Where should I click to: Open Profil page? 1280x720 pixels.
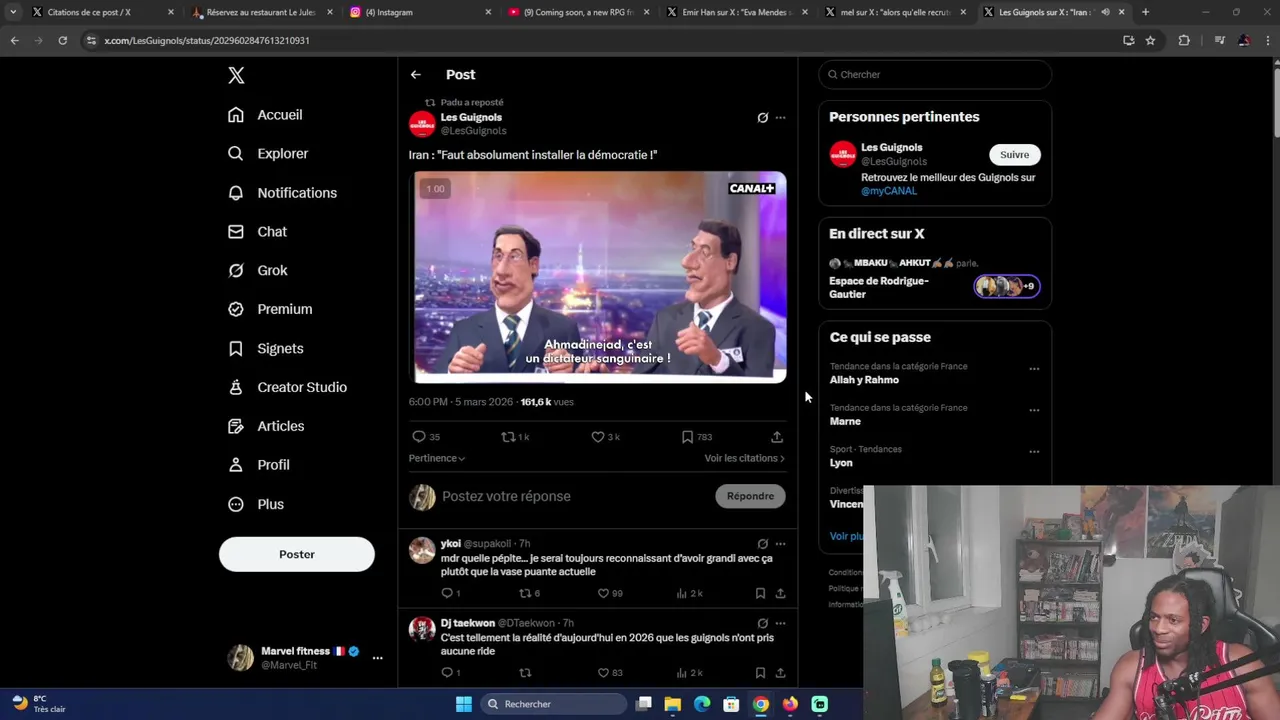258,466
